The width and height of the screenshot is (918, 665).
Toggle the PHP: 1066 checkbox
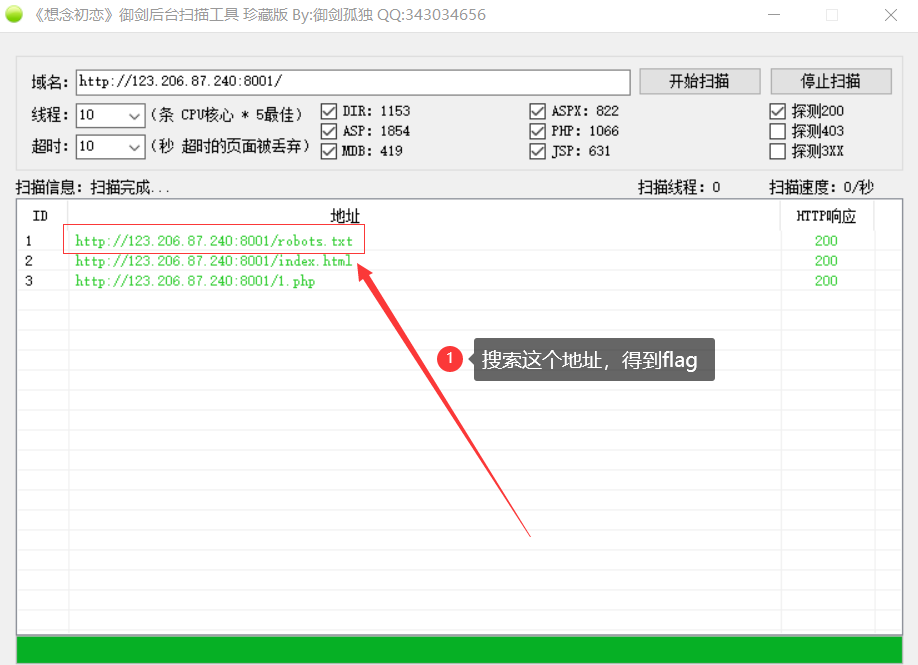tap(537, 131)
